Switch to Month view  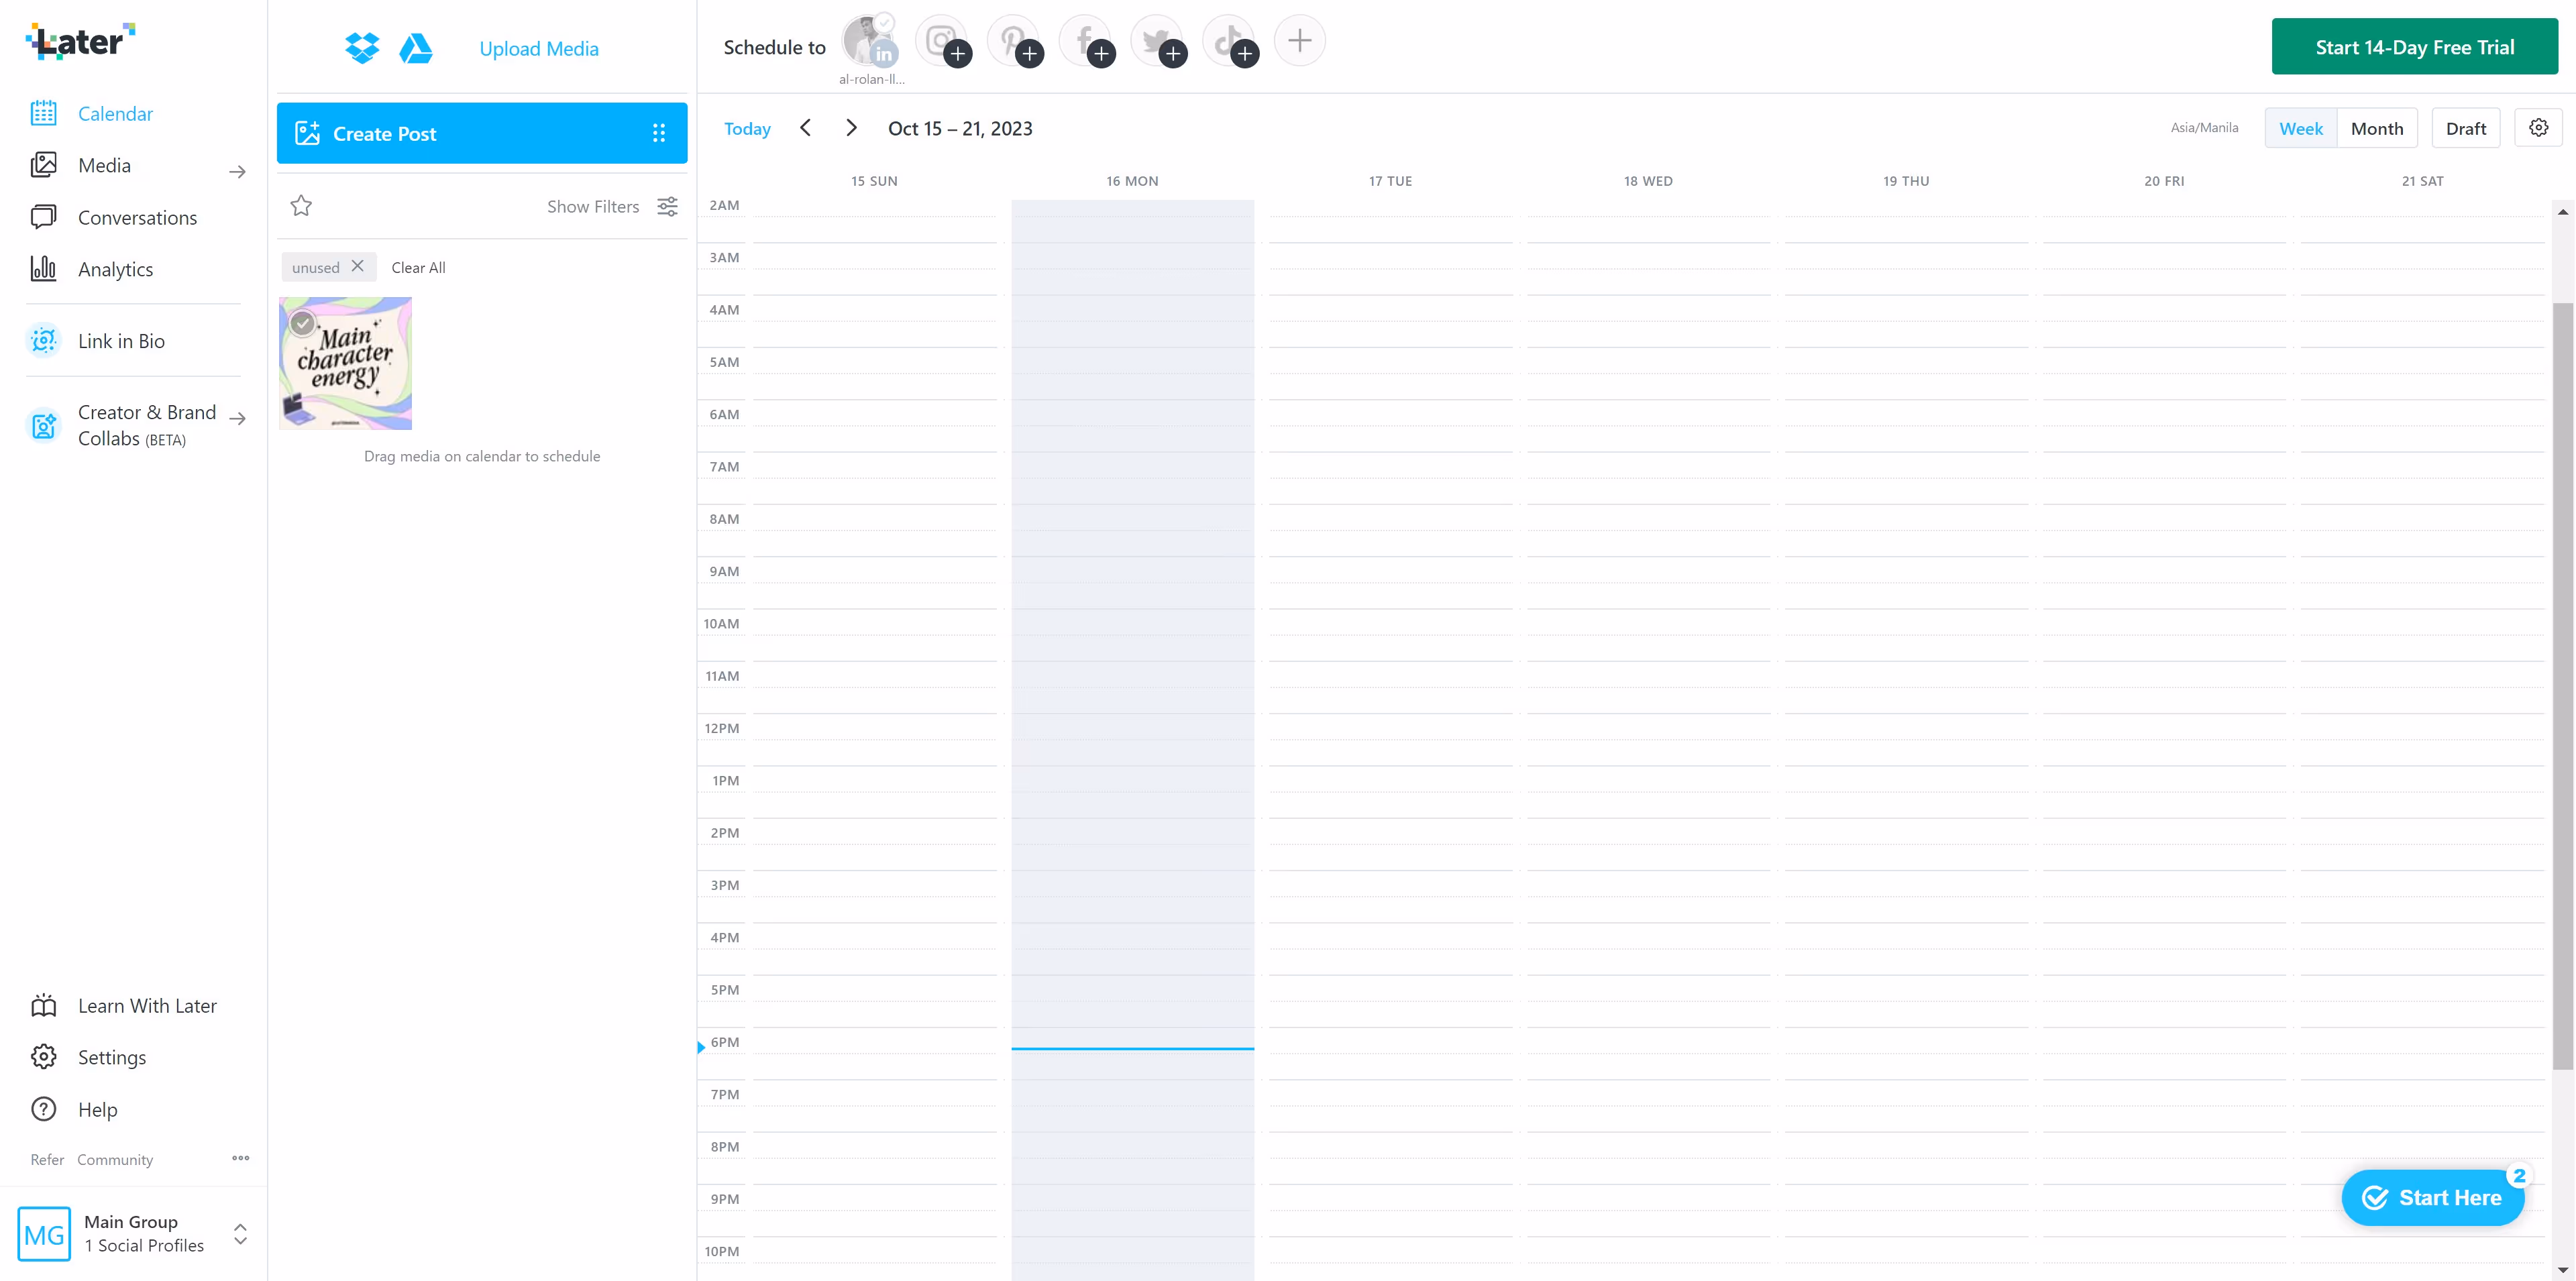pos(2376,128)
